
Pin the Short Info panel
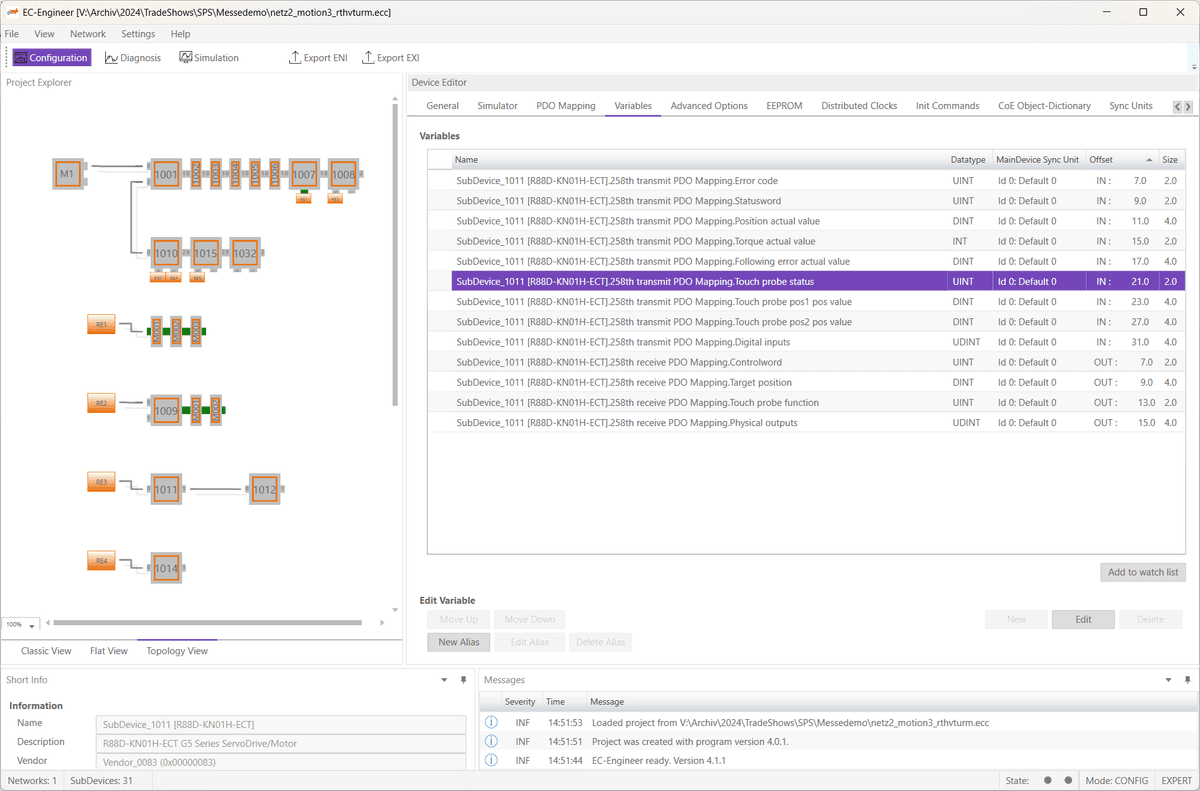(463, 680)
